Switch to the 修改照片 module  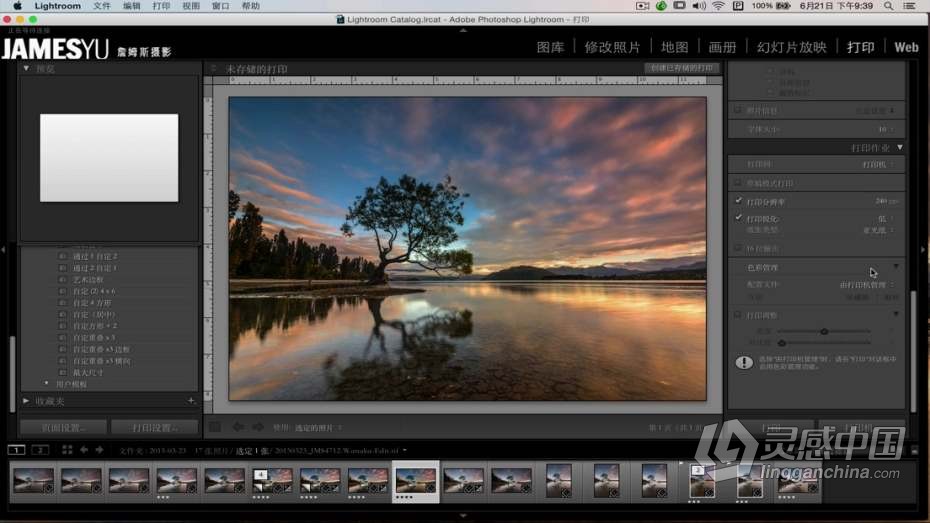[612, 47]
